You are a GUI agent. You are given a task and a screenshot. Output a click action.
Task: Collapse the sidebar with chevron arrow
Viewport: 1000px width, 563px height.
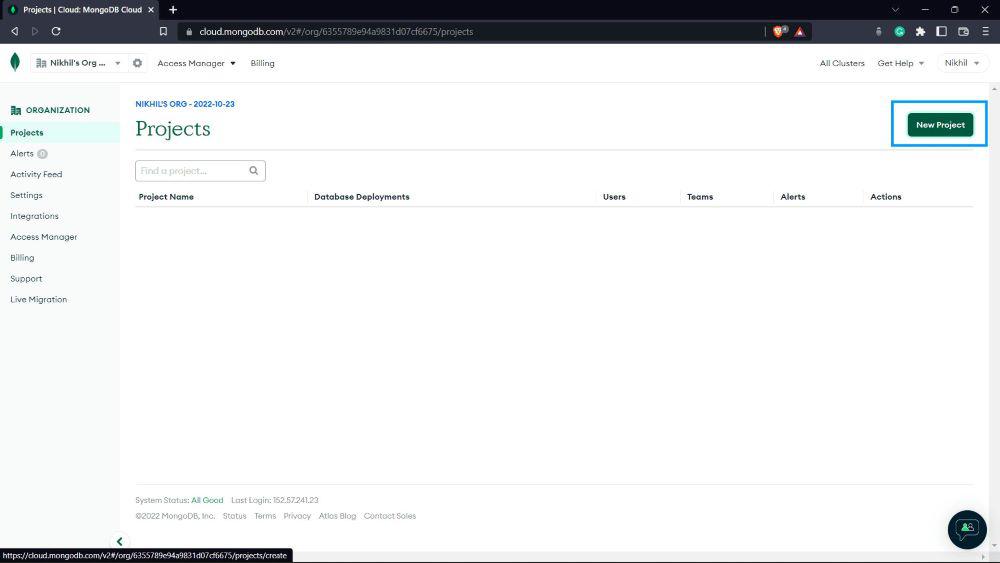pyautogui.click(x=119, y=541)
